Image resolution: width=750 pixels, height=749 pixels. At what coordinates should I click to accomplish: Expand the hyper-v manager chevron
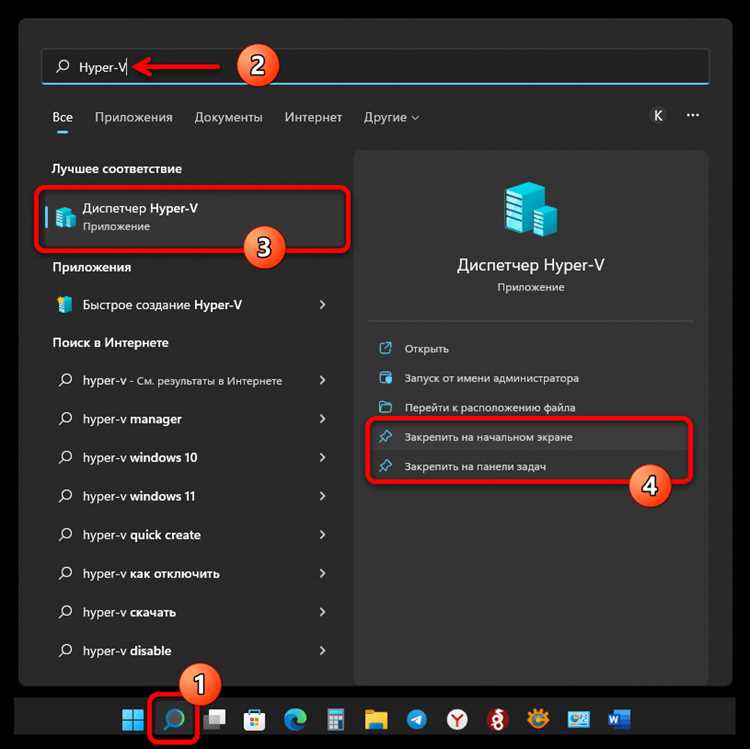(x=322, y=419)
